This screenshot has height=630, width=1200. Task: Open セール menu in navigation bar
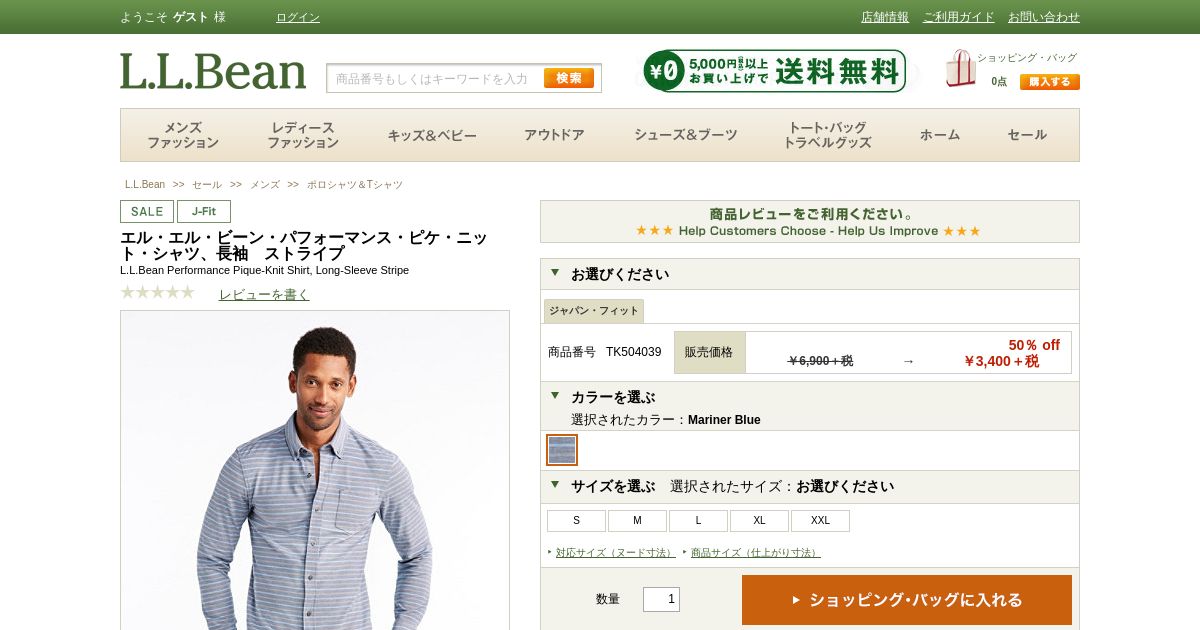[1027, 135]
